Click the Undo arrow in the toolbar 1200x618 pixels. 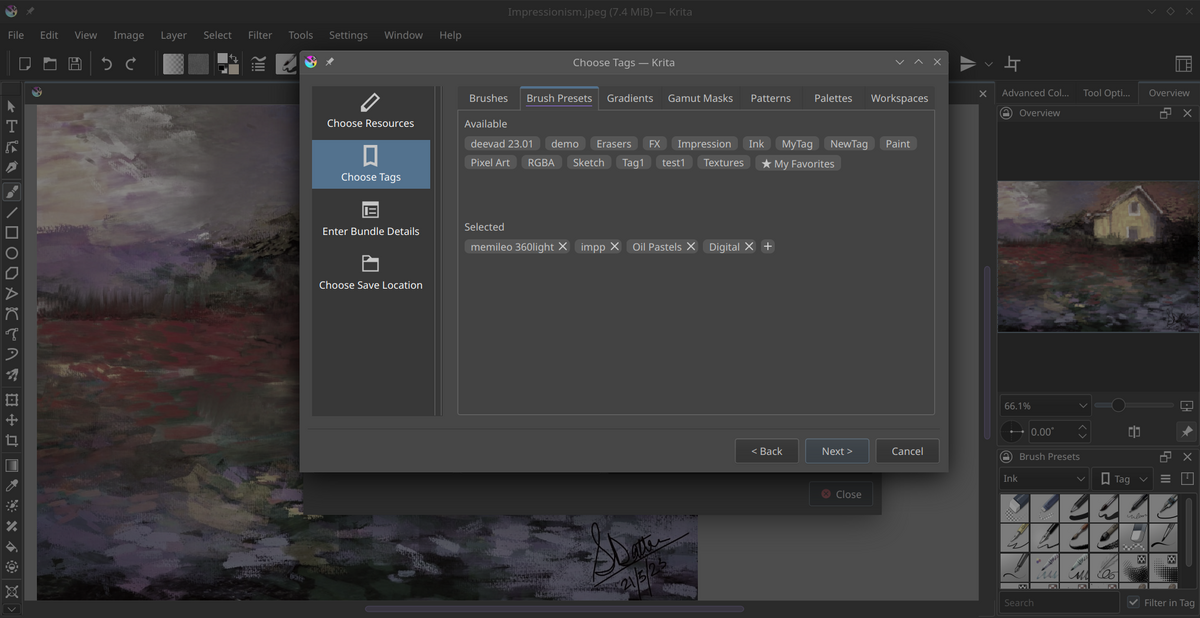pyautogui.click(x=106, y=64)
